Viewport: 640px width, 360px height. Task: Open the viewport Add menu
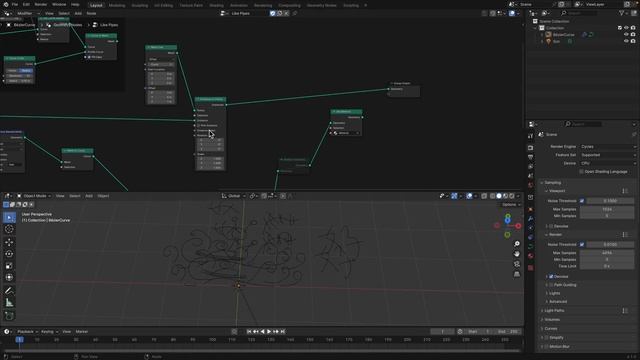pyautogui.click(x=89, y=196)
